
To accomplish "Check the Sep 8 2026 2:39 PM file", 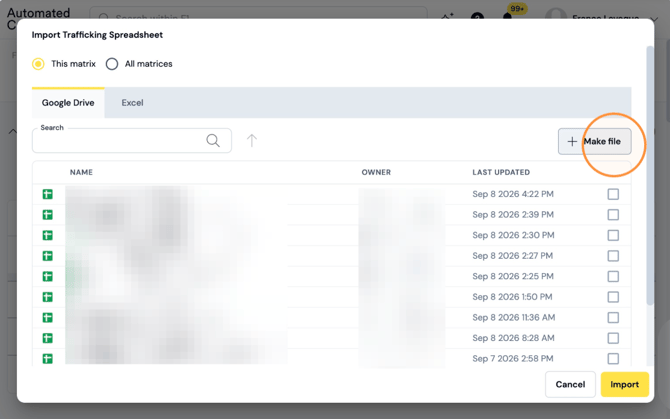I will pos(613,215).
